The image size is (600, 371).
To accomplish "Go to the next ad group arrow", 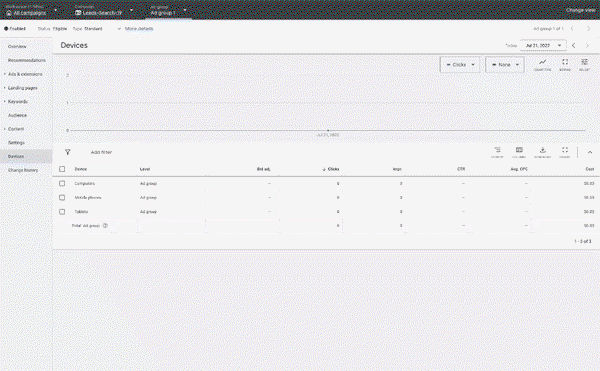I will 588,29.
